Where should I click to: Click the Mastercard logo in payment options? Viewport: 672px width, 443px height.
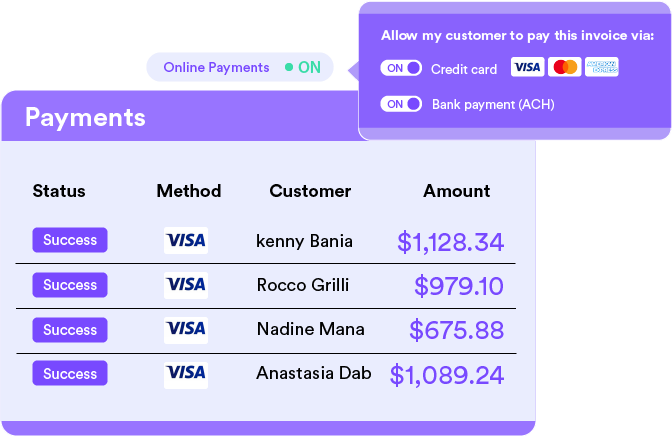[564, 67]
